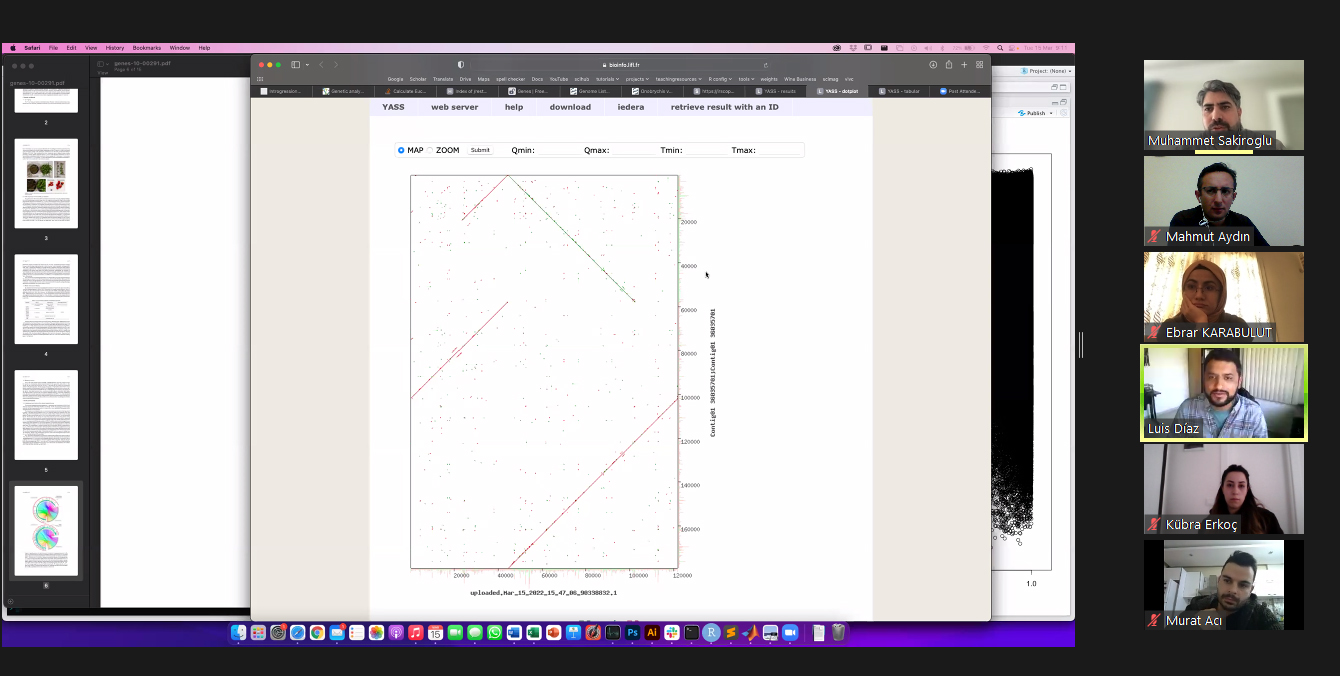Click the Submit button
The image size is (1340, 676).
(480, 150)
